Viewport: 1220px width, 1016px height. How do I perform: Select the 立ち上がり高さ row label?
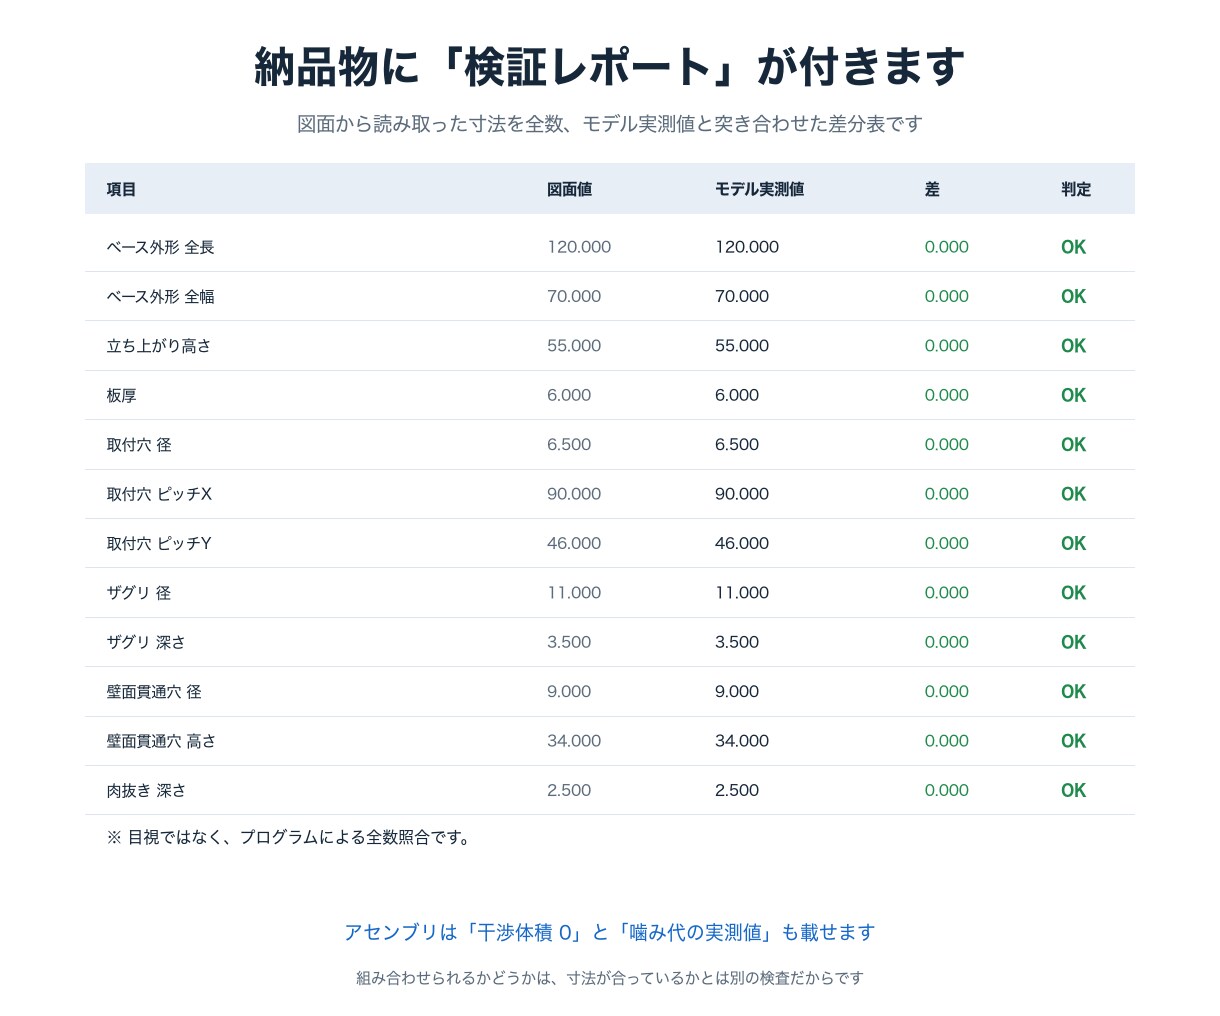point(159,346)
